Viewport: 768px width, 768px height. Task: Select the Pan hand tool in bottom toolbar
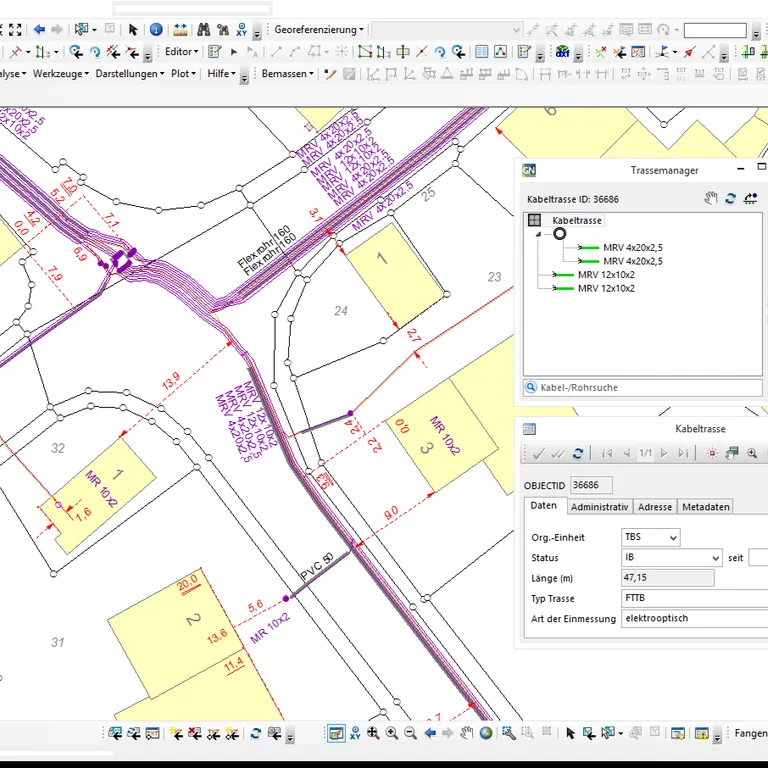click(467, 733)
